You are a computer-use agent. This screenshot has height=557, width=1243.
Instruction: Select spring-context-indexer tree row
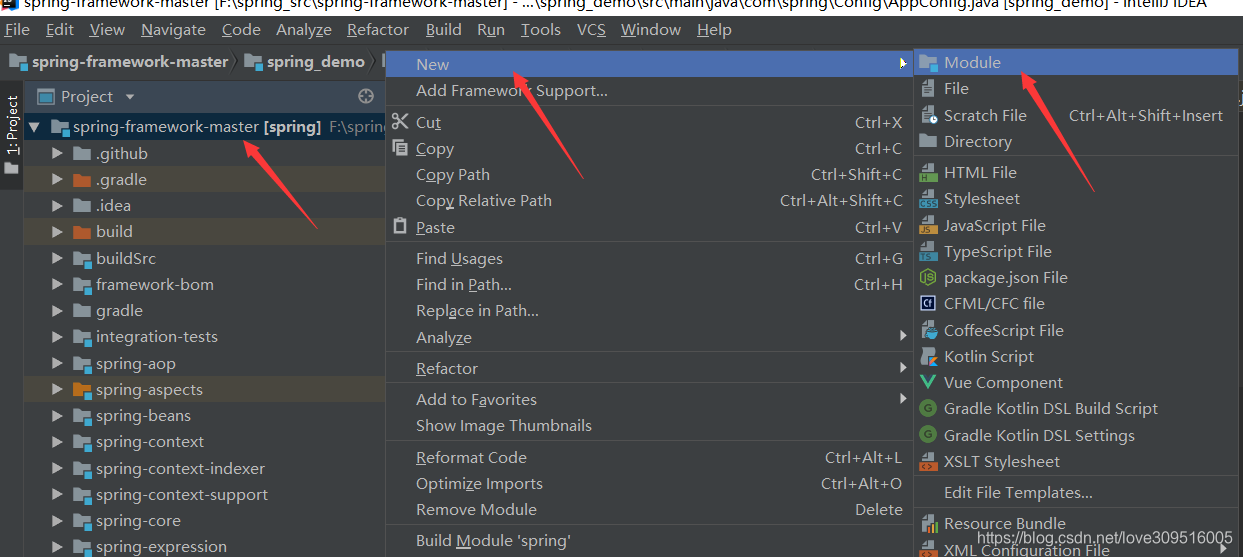pos(205,468)
